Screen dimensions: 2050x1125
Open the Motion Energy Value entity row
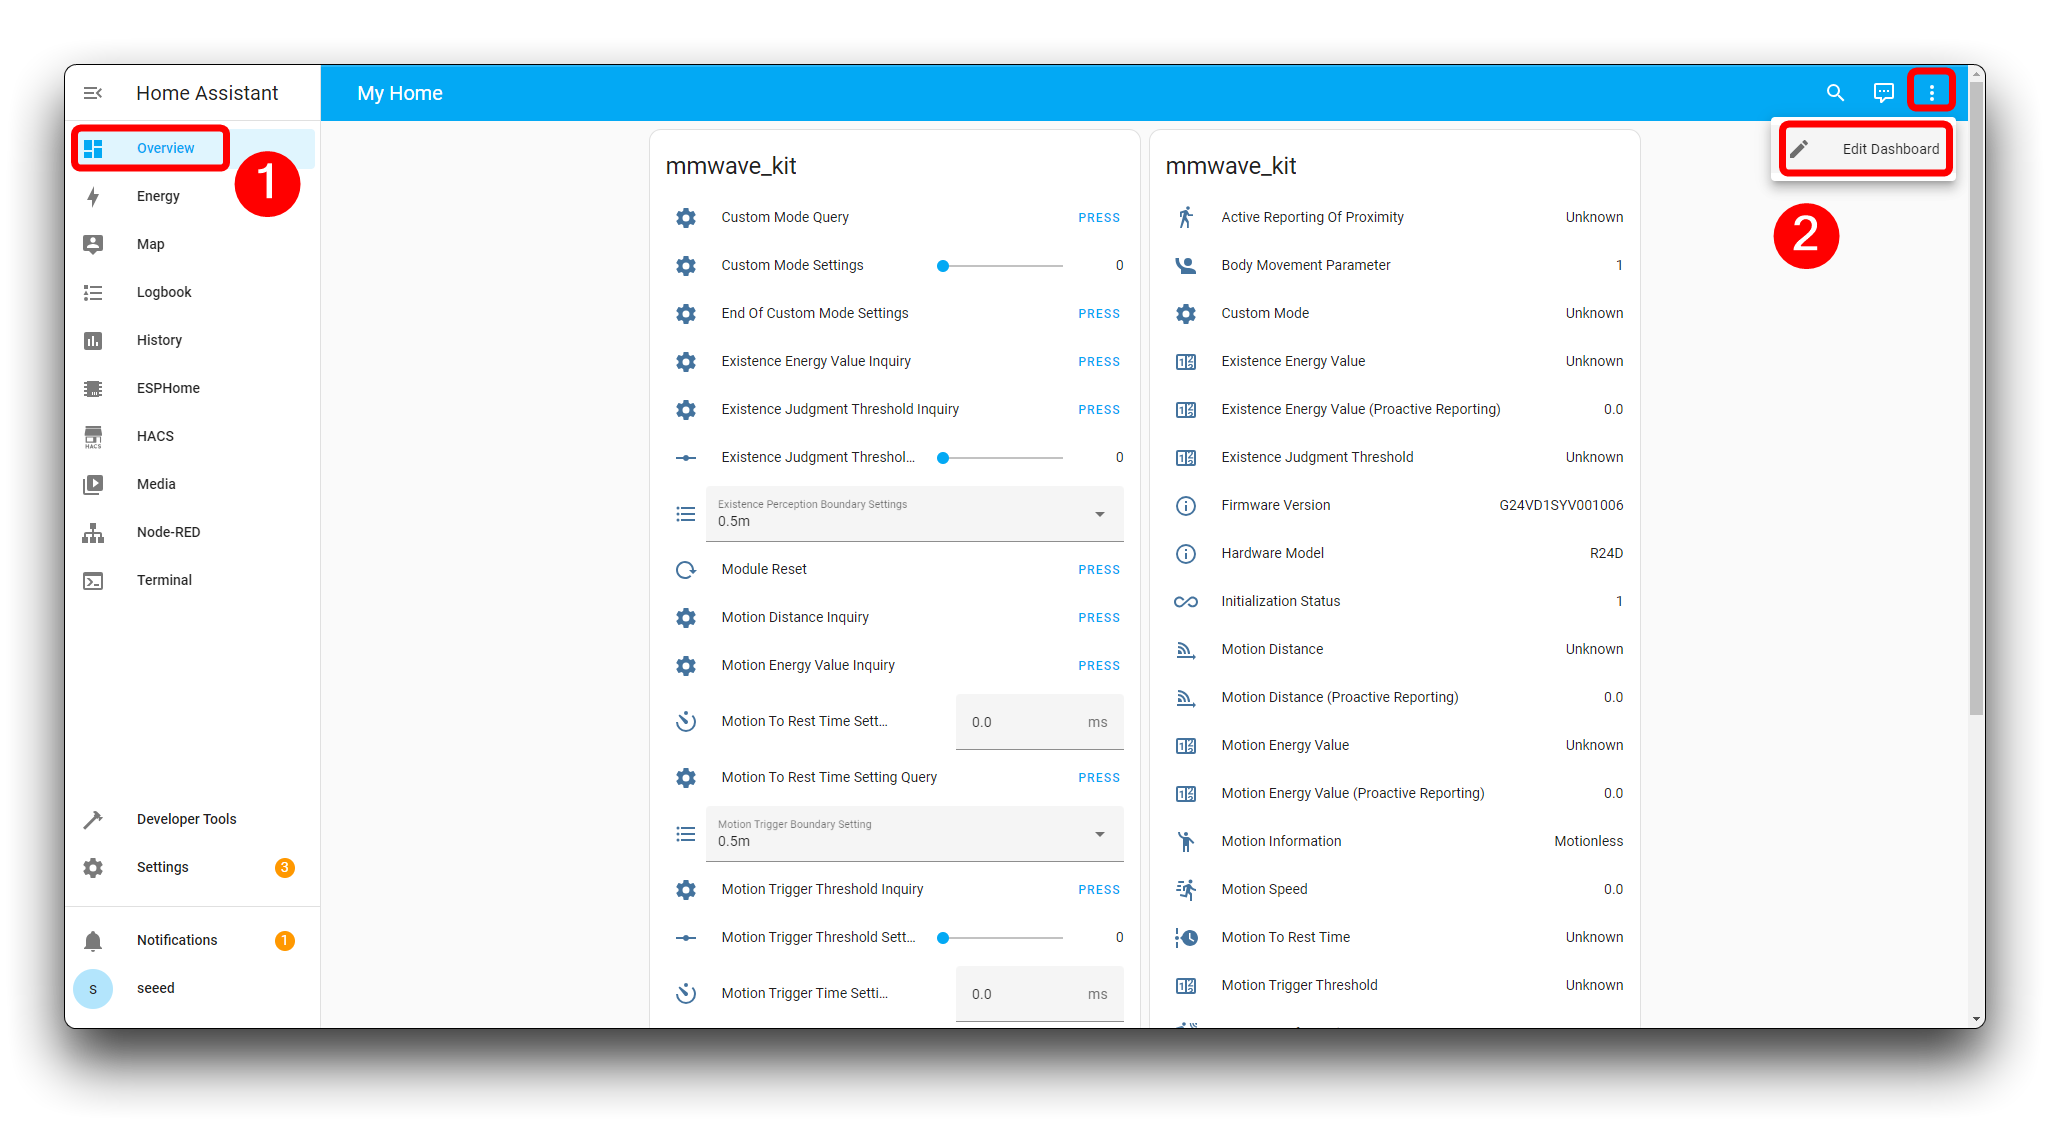1395,745
